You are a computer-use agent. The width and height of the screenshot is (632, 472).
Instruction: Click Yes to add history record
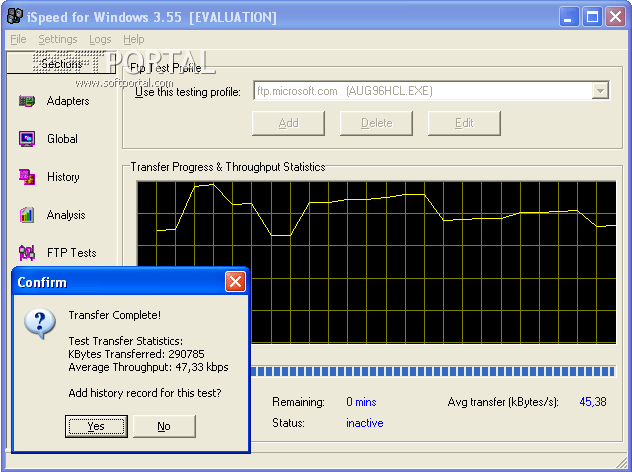[96, 426]
